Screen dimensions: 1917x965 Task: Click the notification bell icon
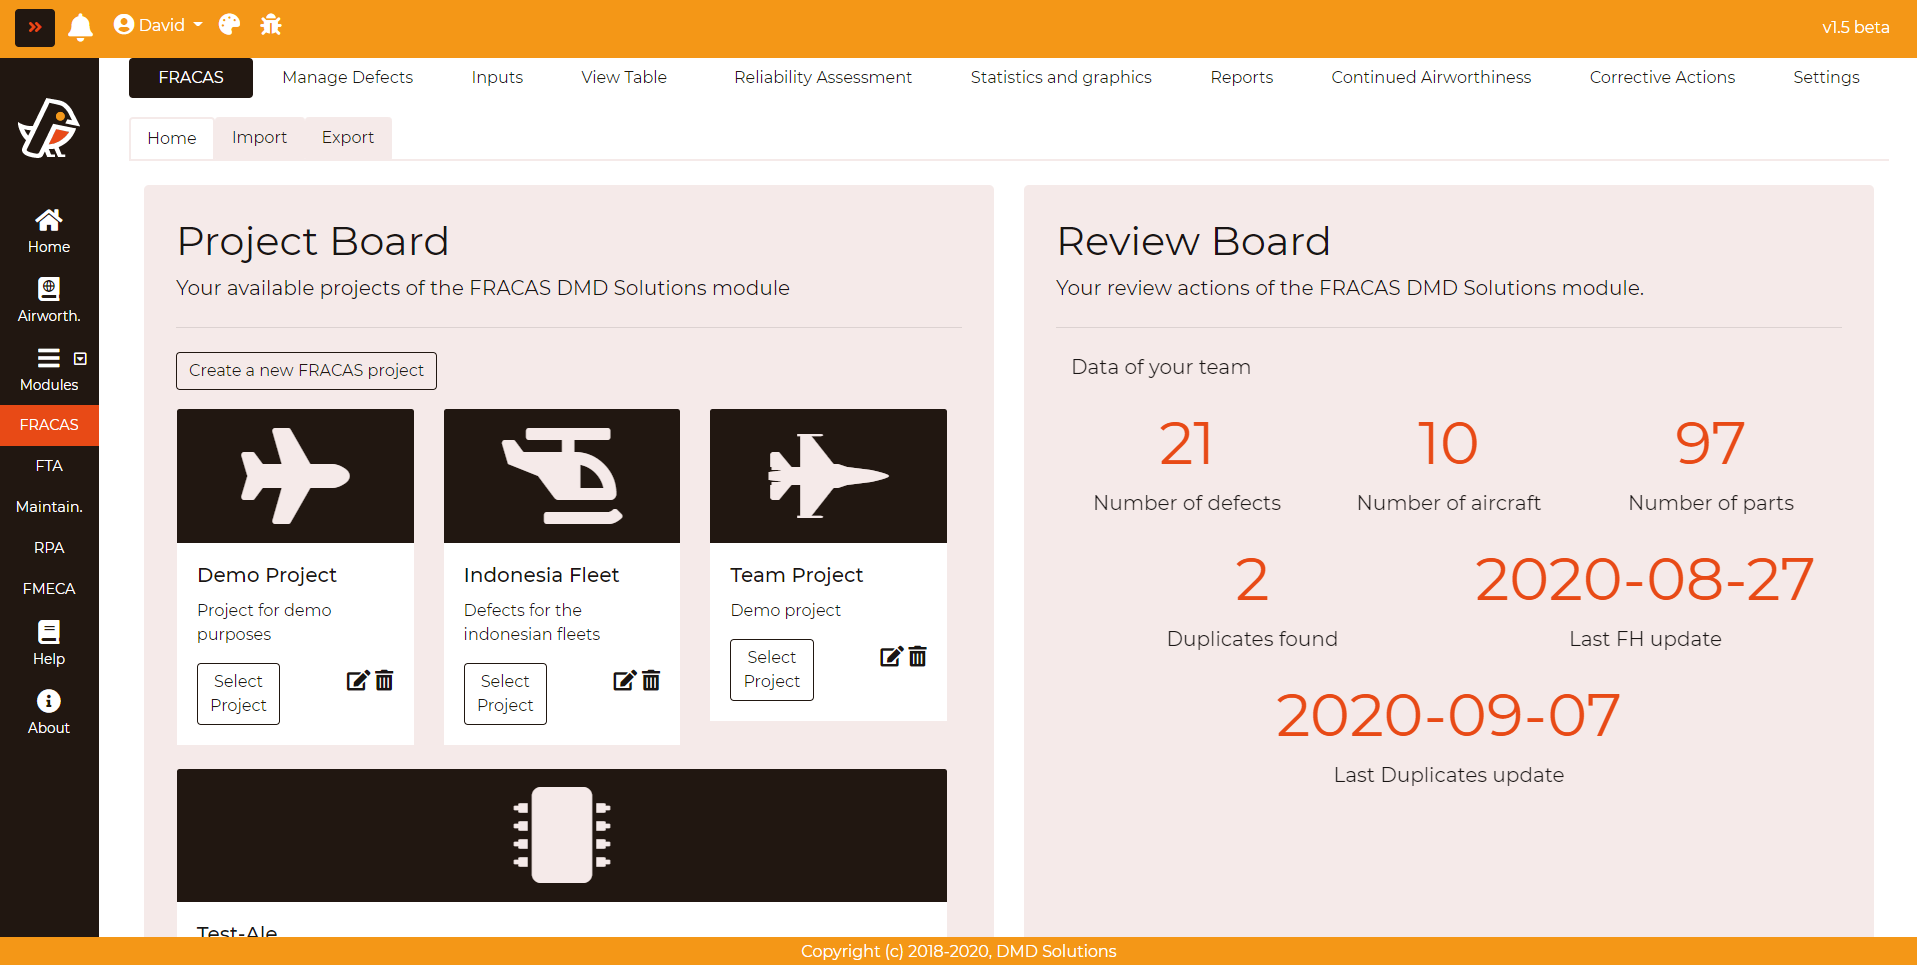pos(80,26)
